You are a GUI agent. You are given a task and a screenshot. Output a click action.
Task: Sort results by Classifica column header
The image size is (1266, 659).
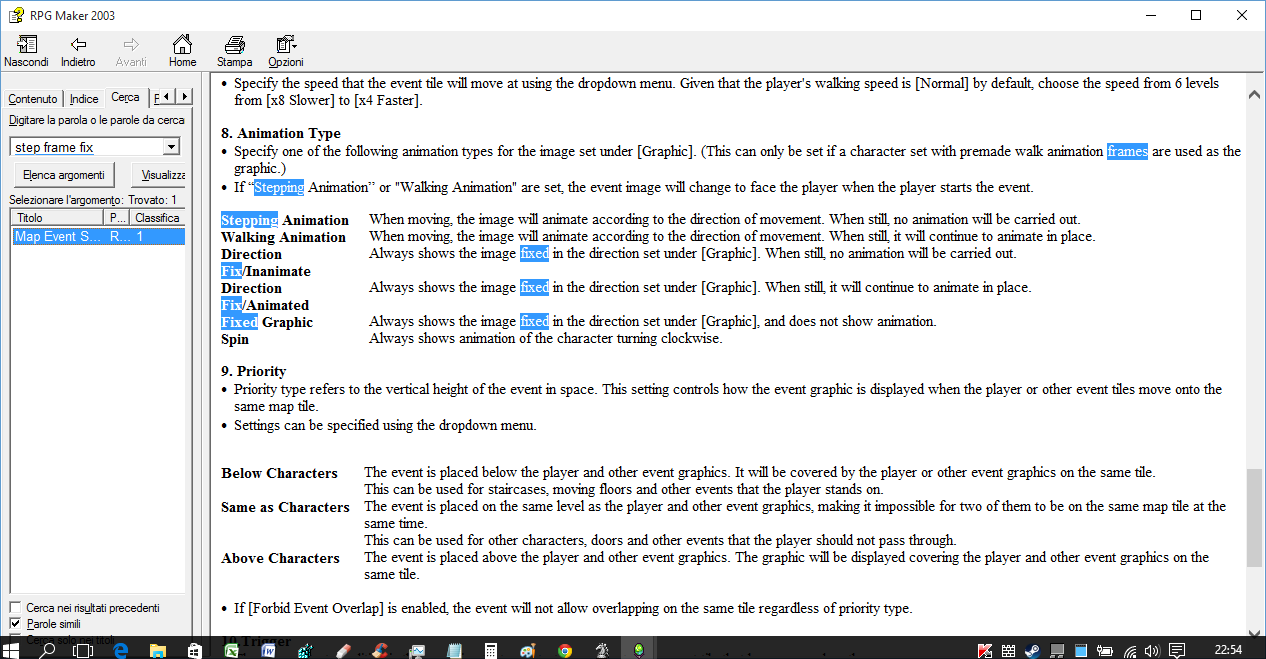coord(157,217)
